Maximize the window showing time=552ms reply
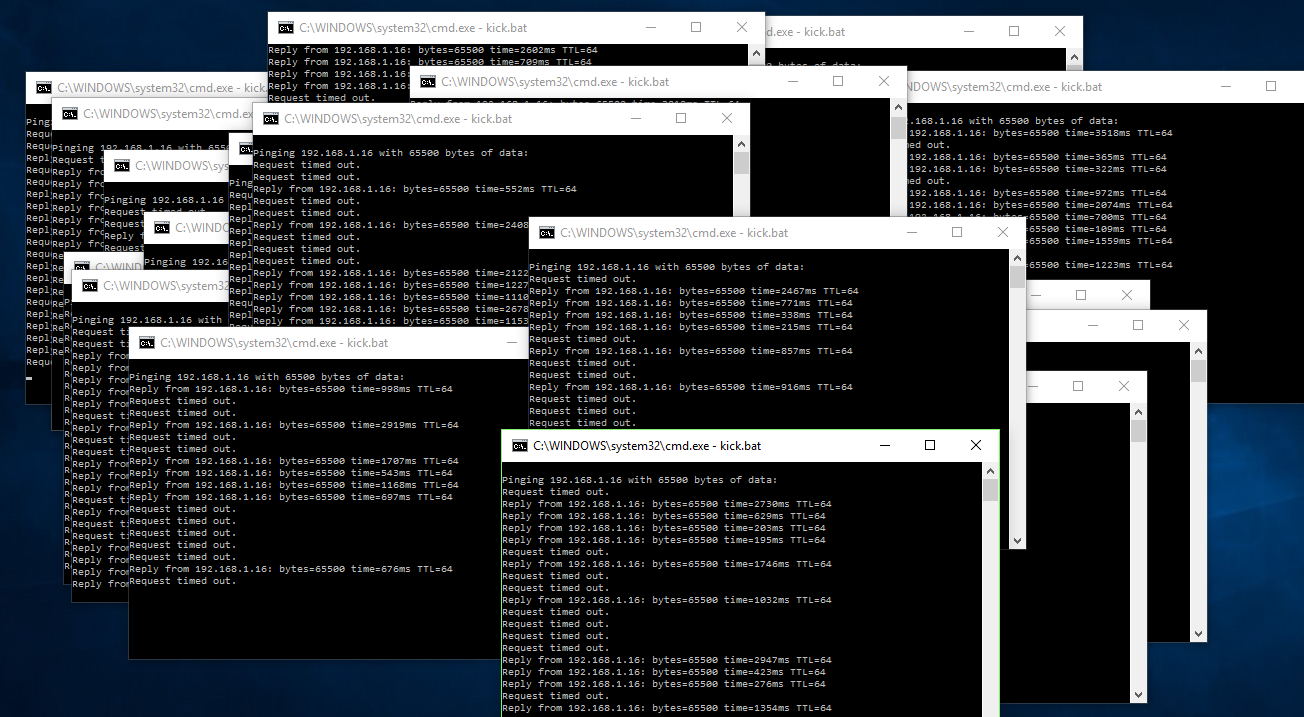This screenshot has height=717, width=1304. point(681,118)
